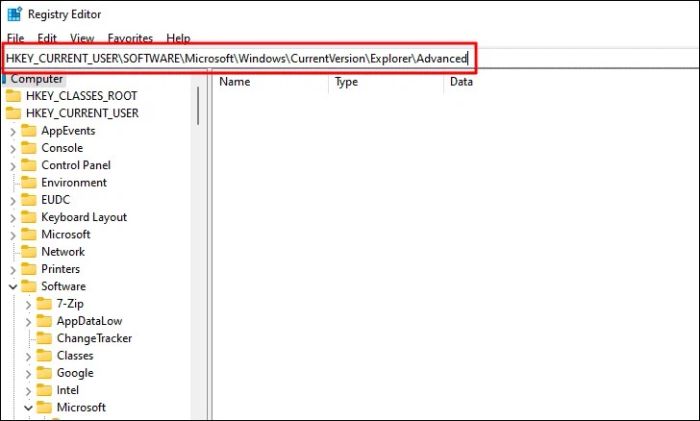Click the ChangeTracker folder icon
The width and height of the screenshot is (700, 421).
pos(44,338)
